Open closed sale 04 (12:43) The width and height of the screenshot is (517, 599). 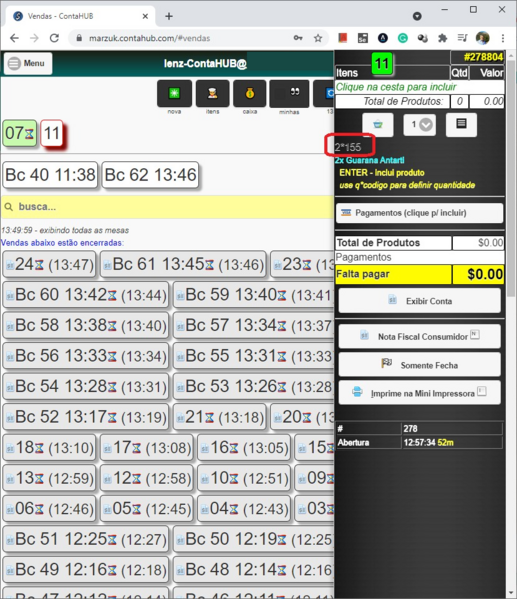coord(244,509)
